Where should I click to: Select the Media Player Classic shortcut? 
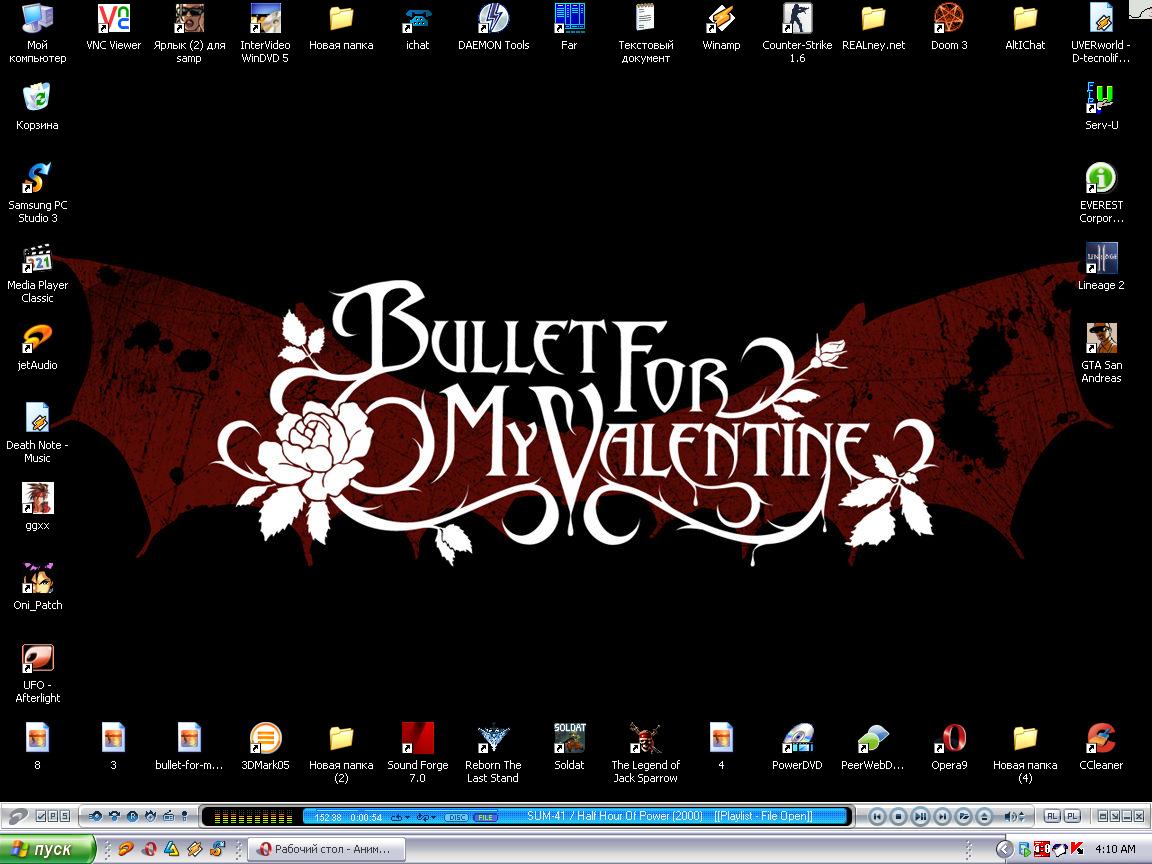(37, 273)
